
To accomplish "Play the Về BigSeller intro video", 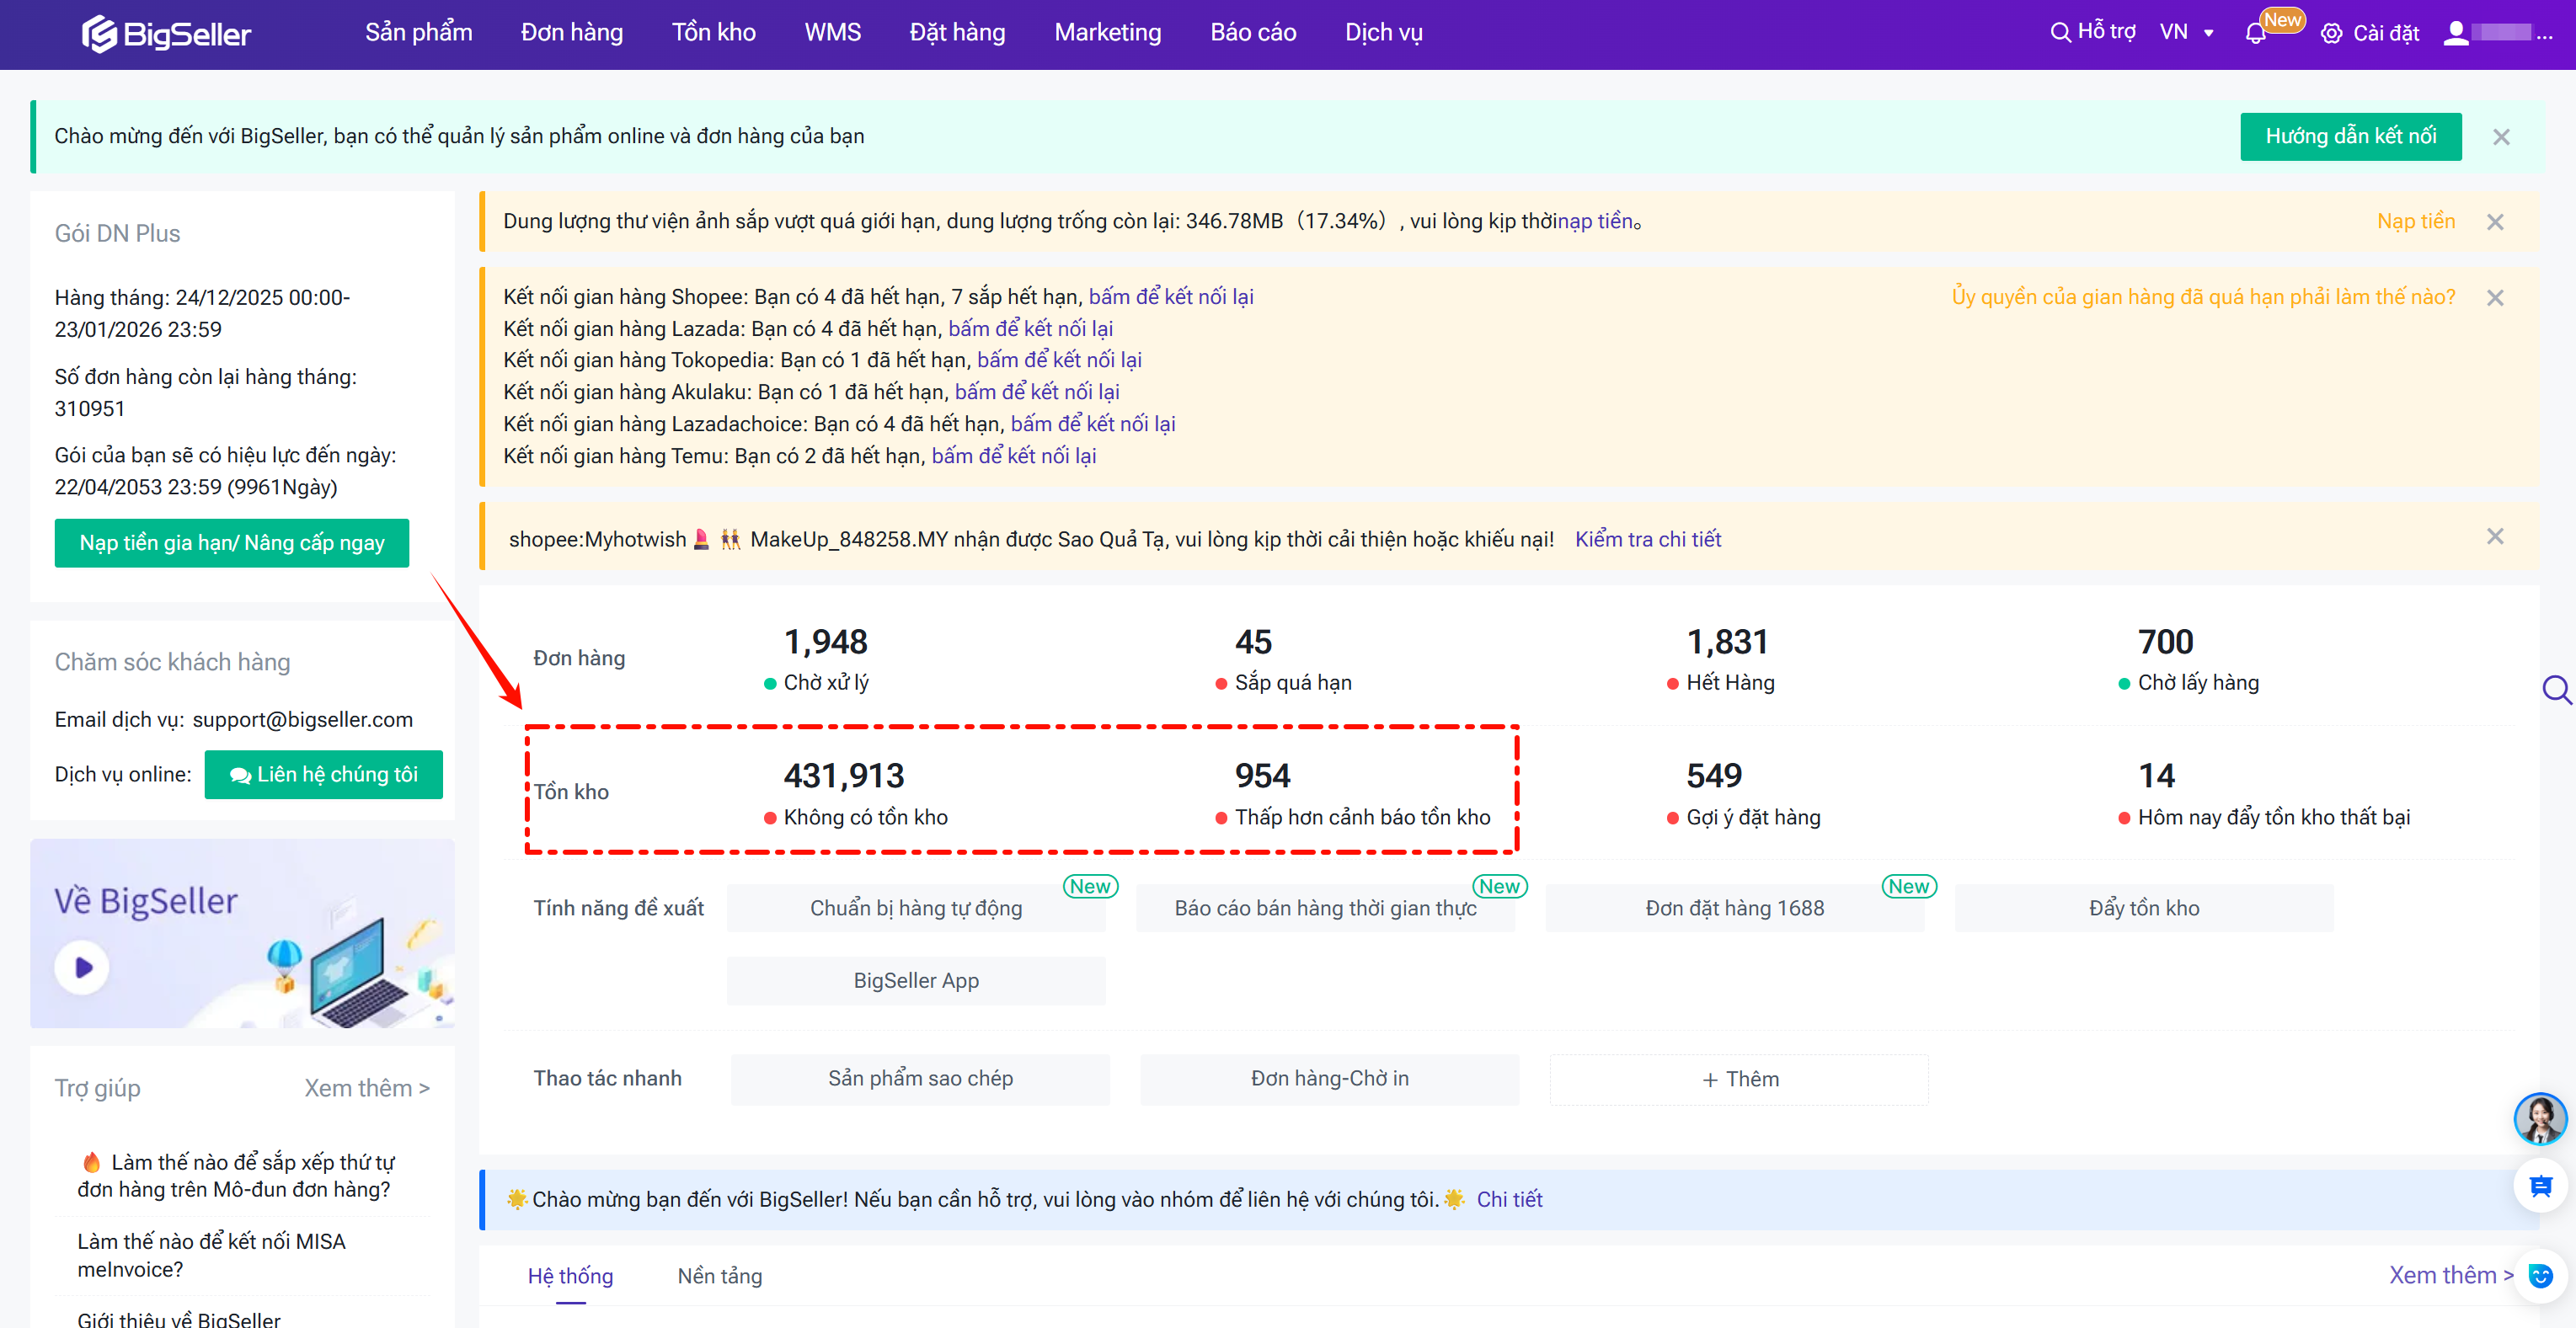I will tap(81, 967).
